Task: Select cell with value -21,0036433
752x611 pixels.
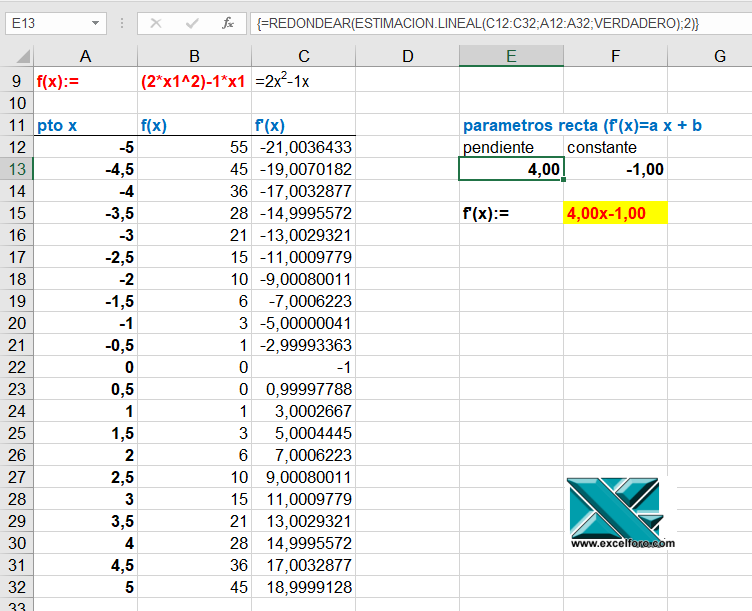Action: pos(304,147)
